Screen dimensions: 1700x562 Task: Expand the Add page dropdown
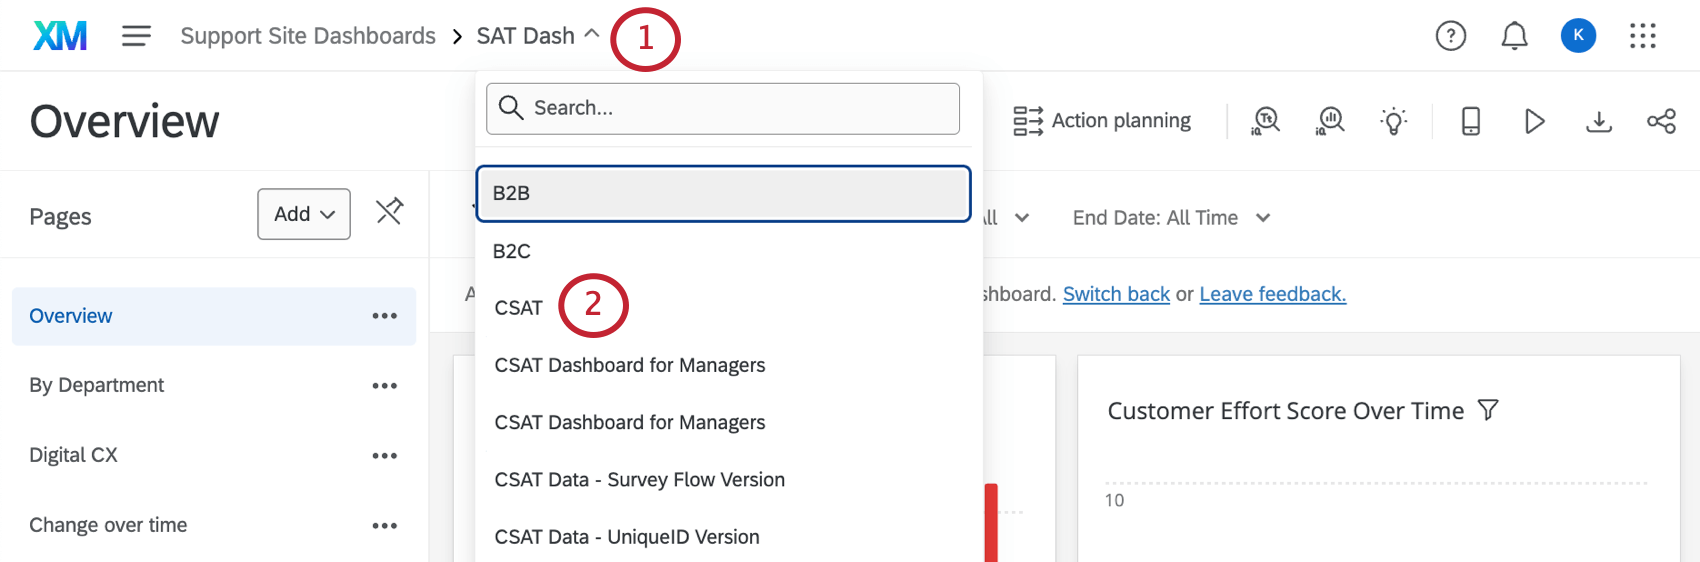304,214
